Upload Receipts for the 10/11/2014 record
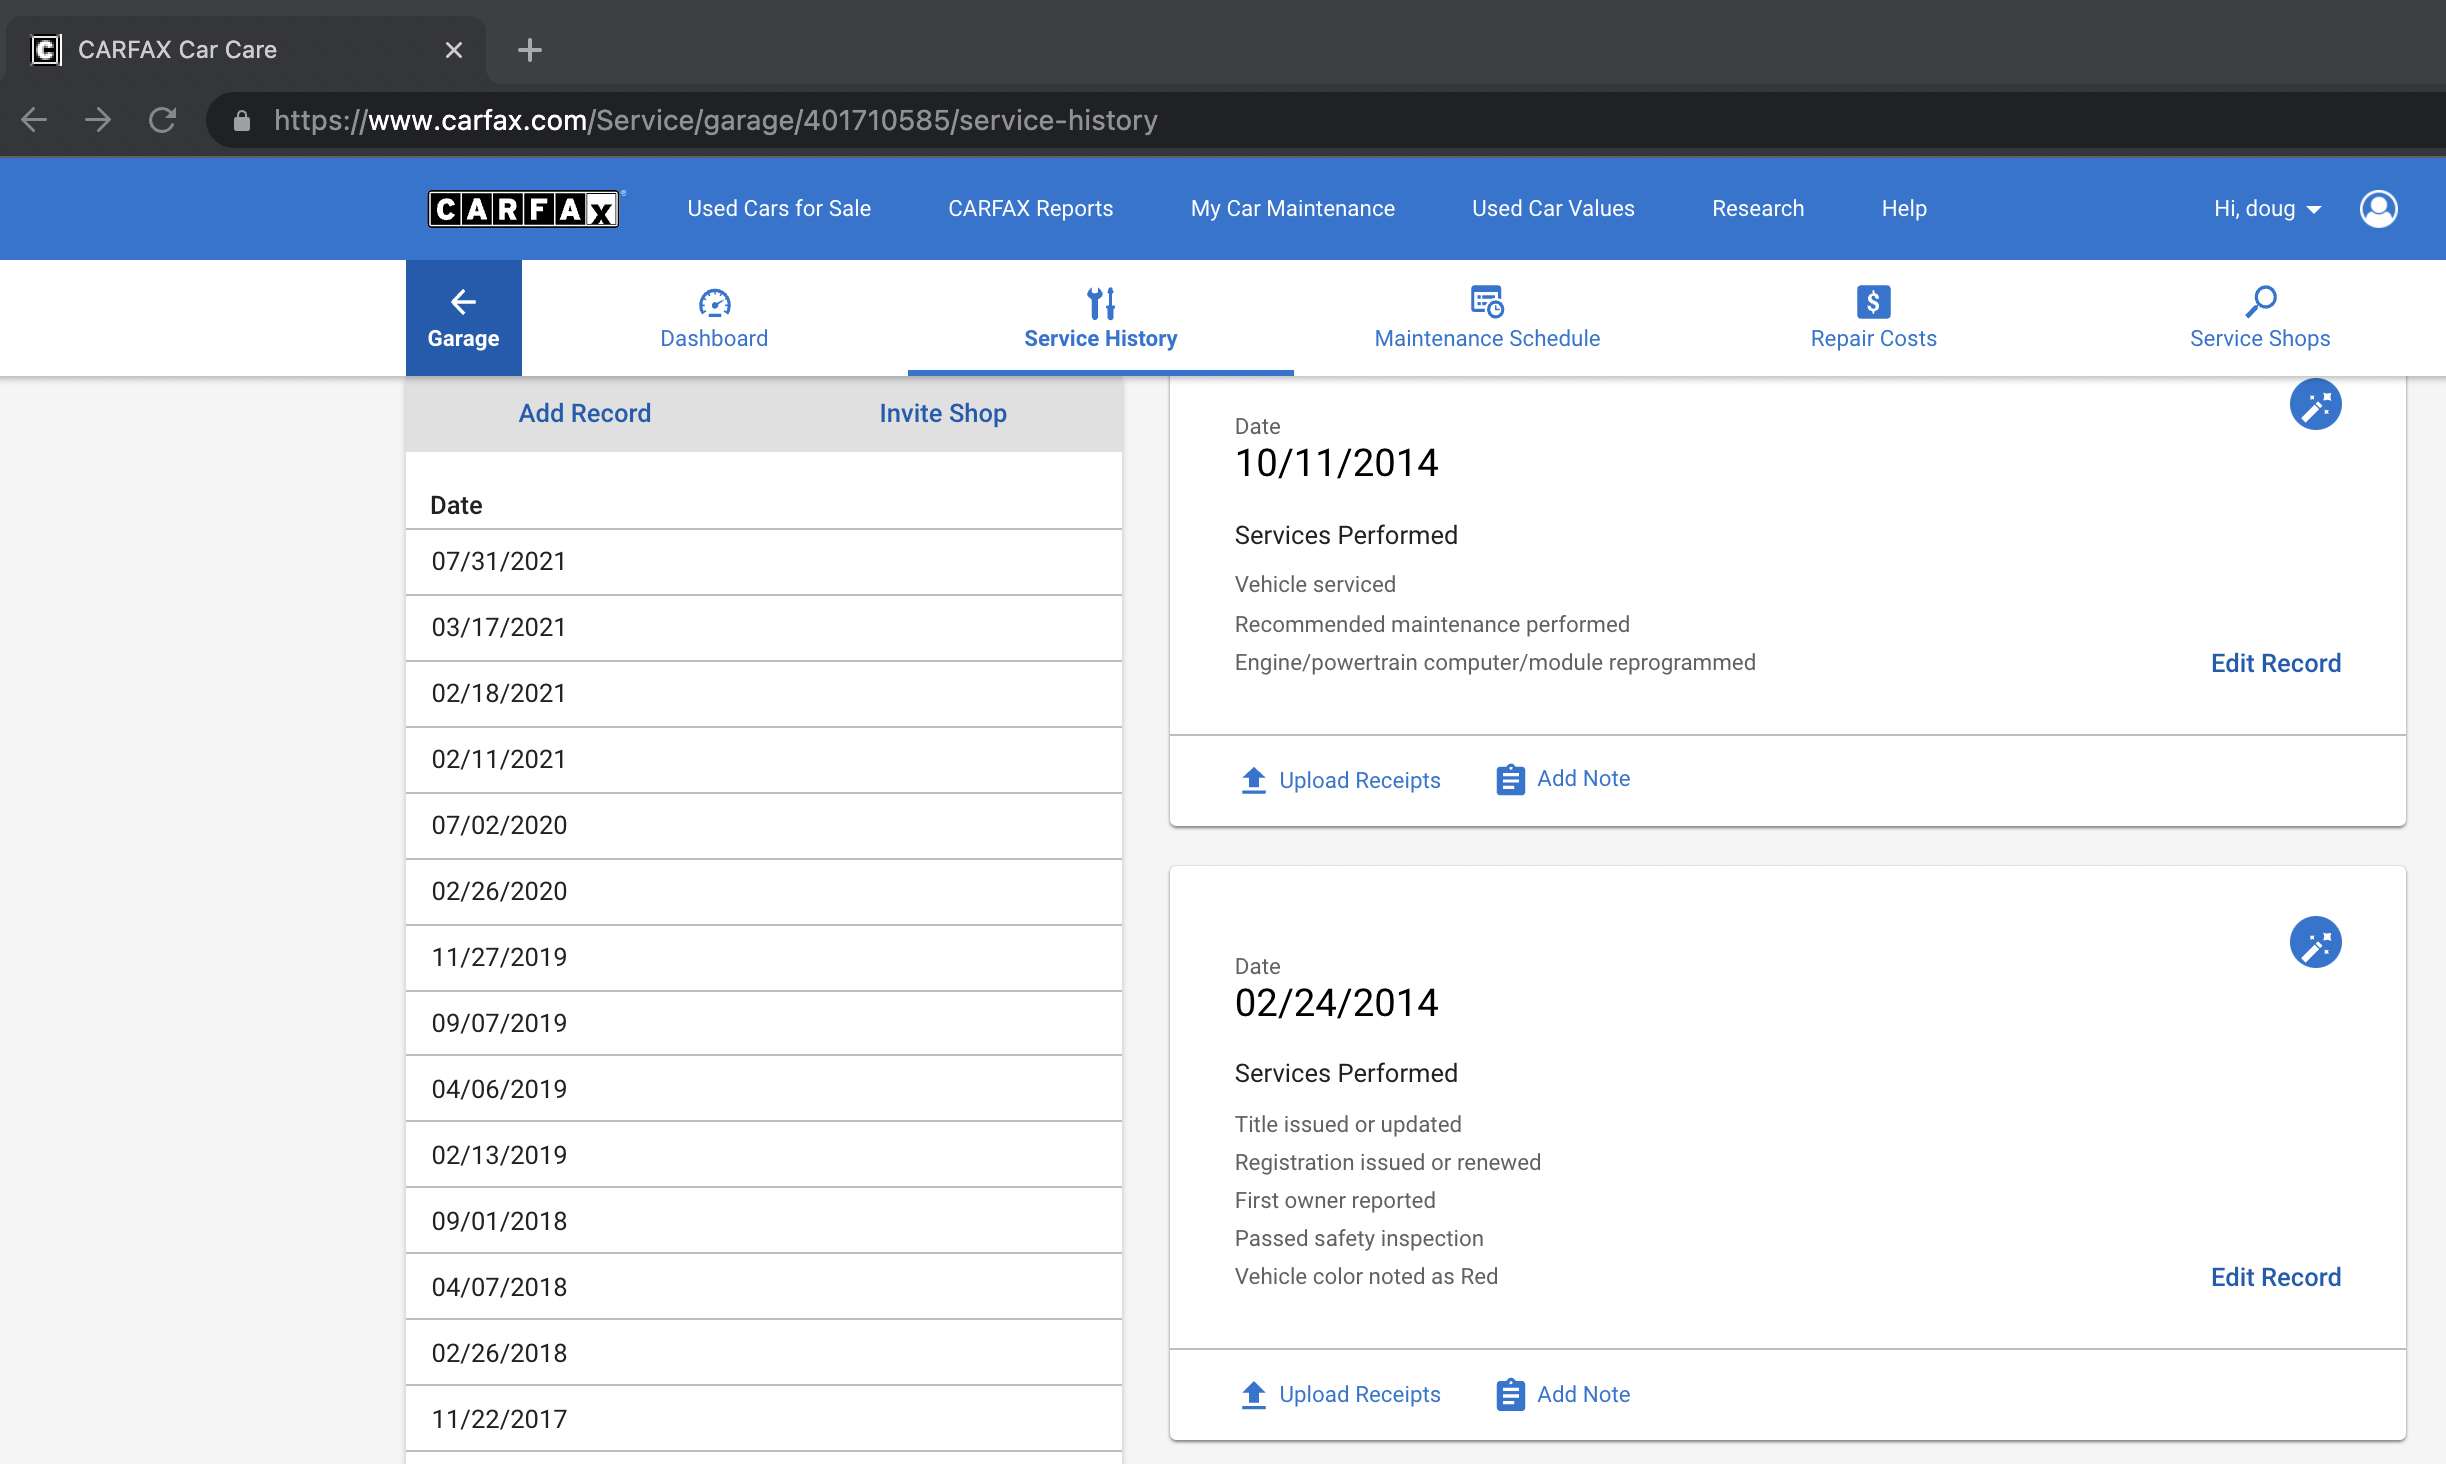The width and height of the screenshot is (2446, 1464). click(1340, 780)
